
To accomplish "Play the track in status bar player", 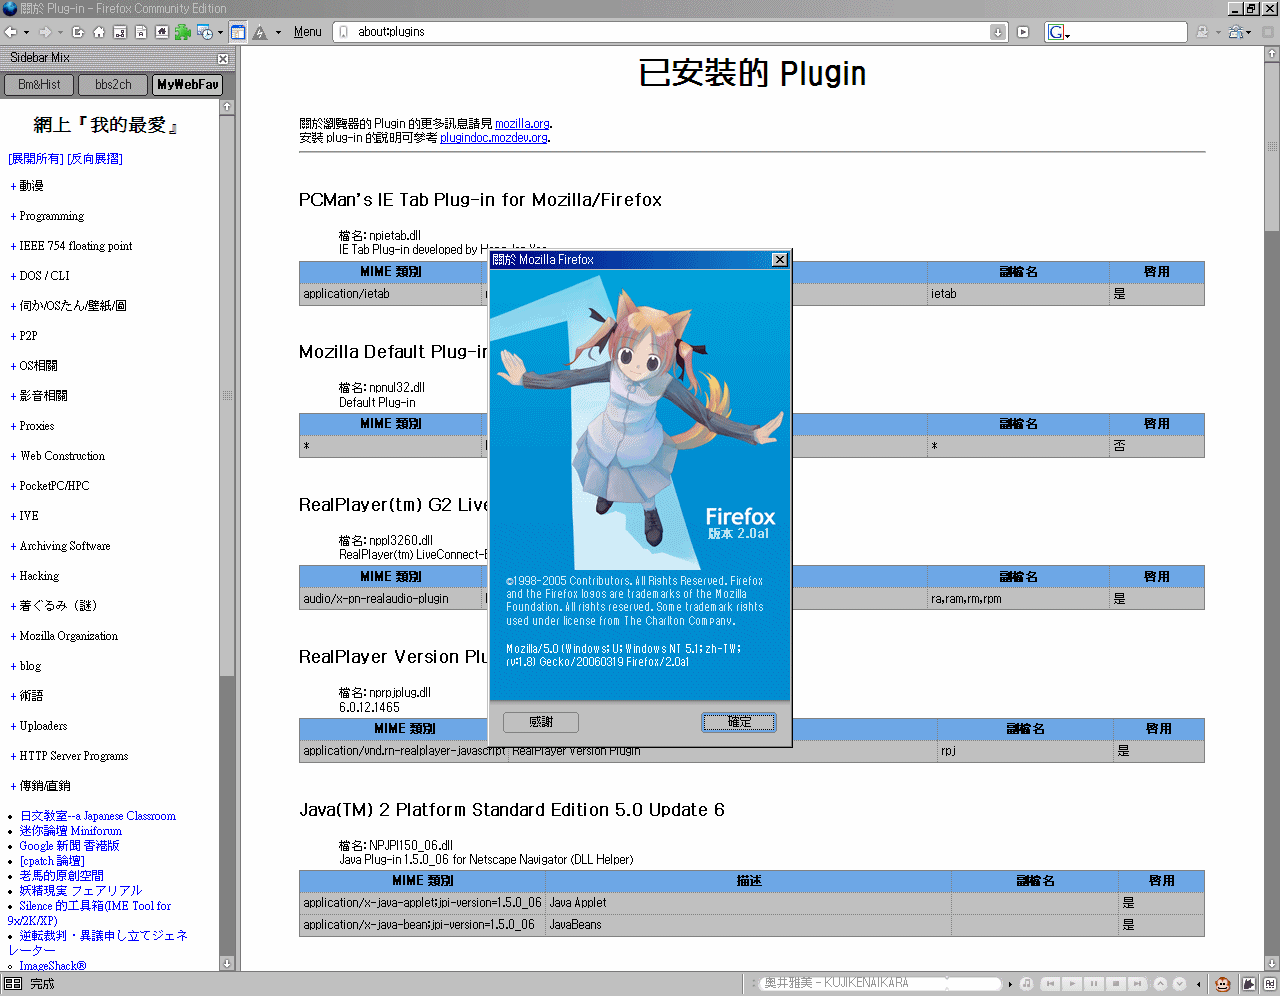I will pyautogui.click(x=1072, y=984).
